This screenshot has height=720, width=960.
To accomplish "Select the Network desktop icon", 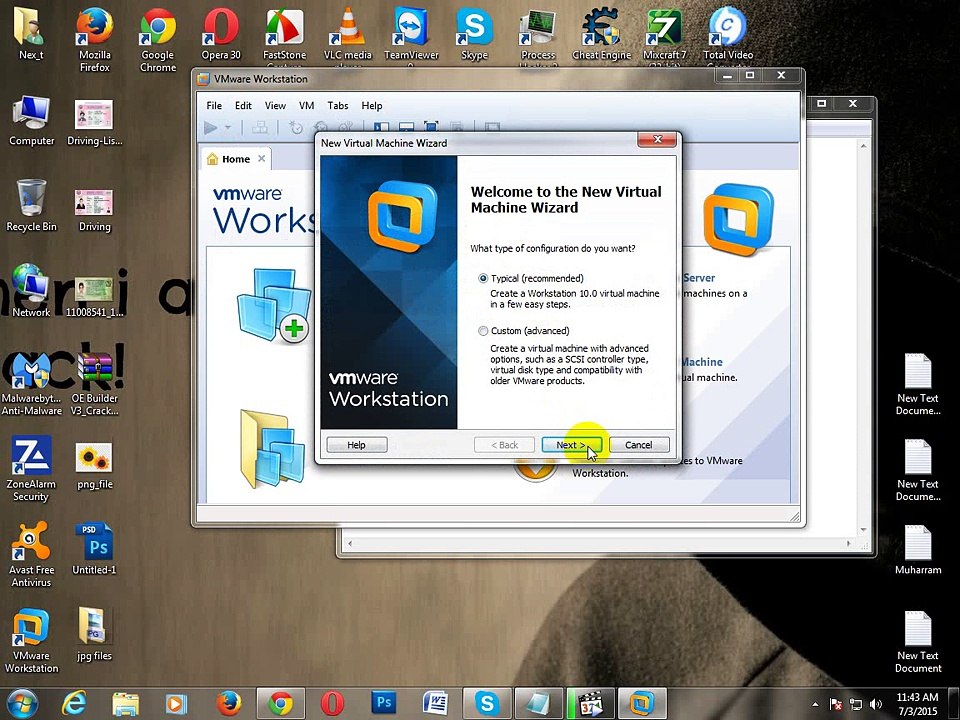I will point(31,291).
